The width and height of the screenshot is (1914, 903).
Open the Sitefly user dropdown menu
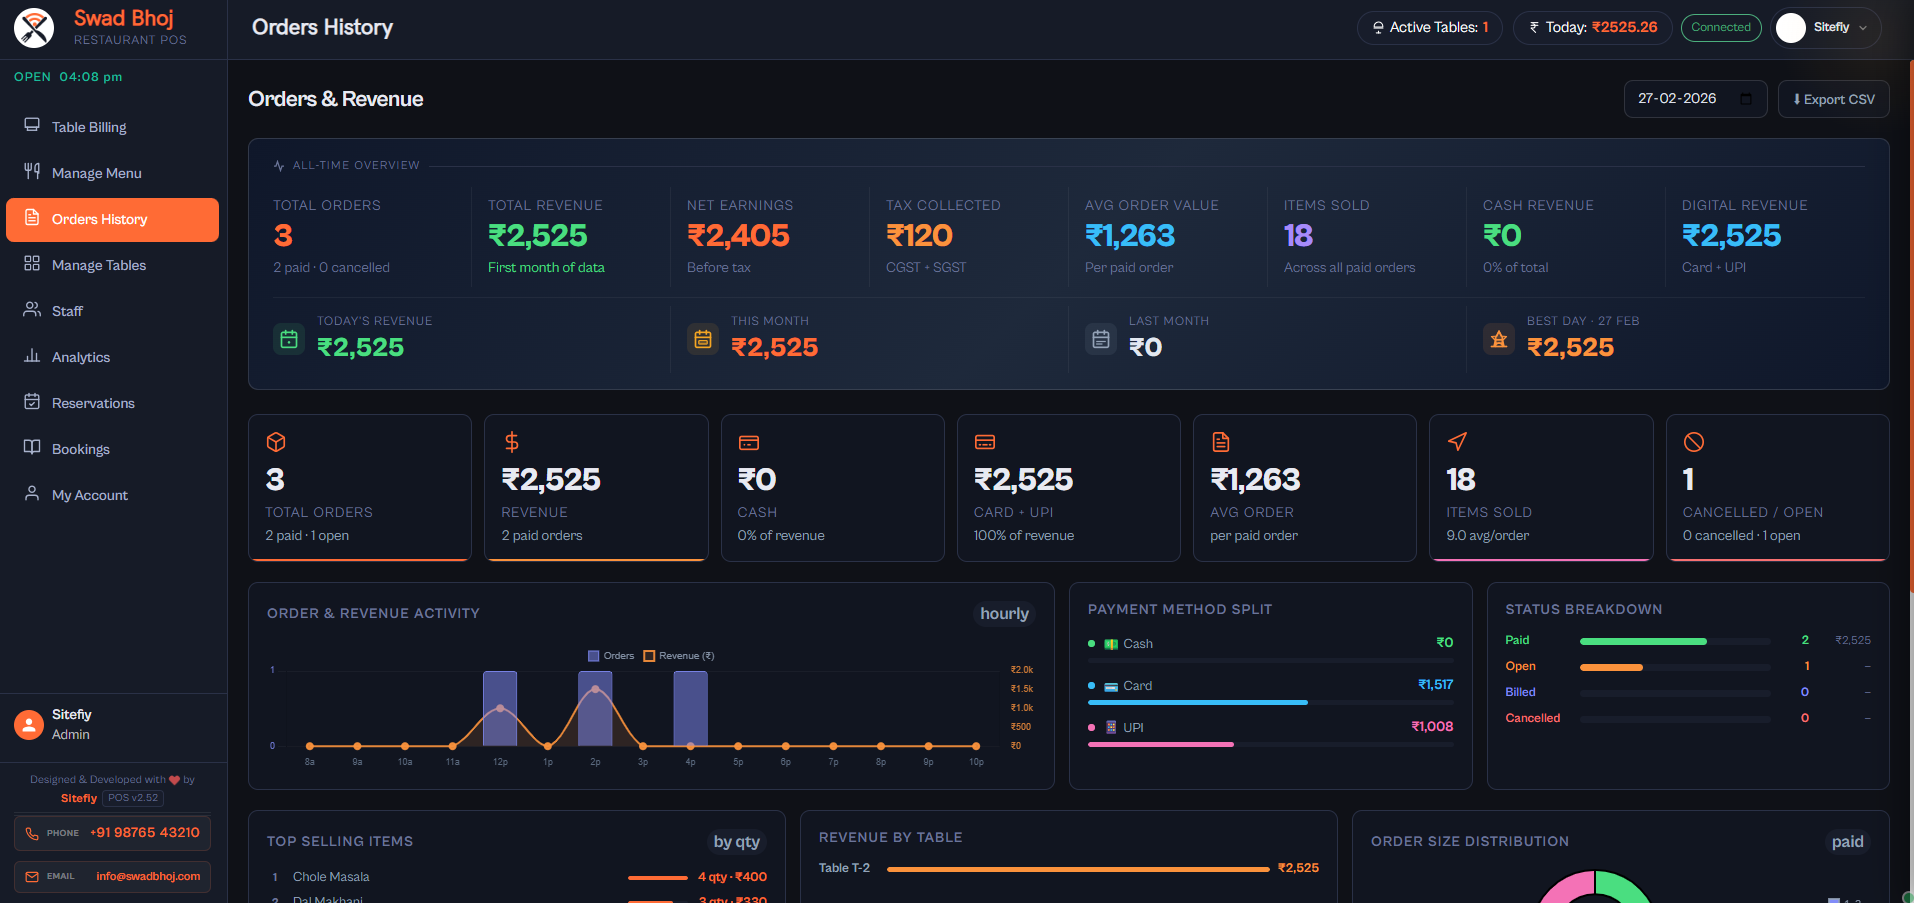[x=1826, y=28]
